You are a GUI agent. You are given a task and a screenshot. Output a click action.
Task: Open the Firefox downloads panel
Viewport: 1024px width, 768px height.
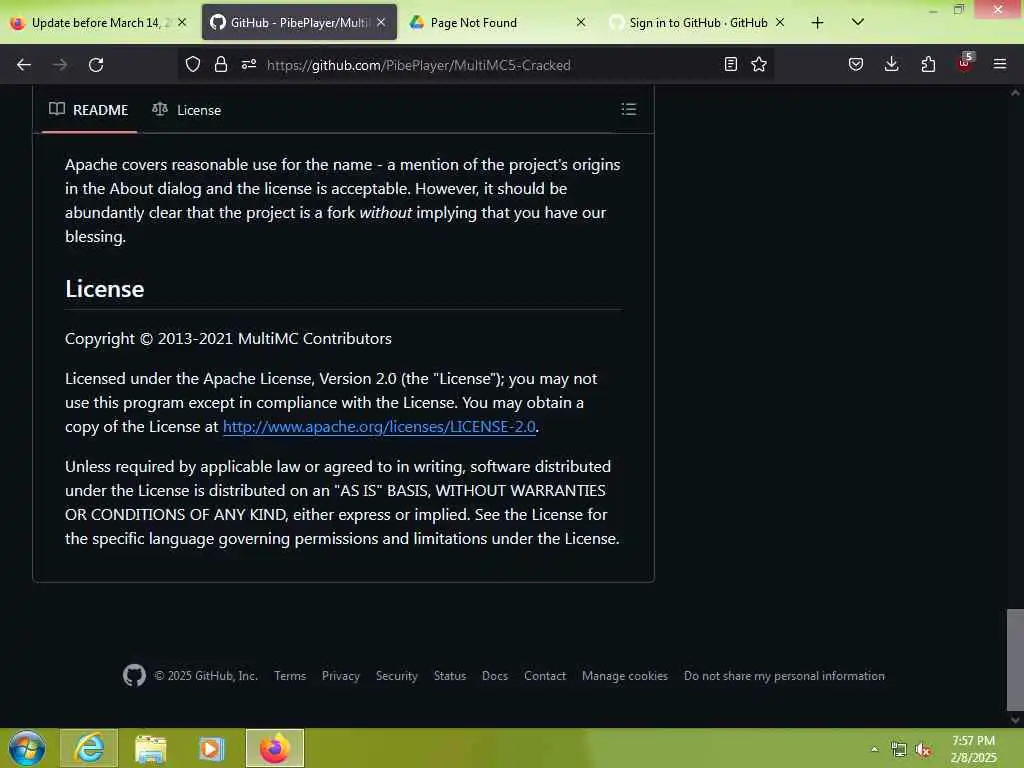point(891,64)
